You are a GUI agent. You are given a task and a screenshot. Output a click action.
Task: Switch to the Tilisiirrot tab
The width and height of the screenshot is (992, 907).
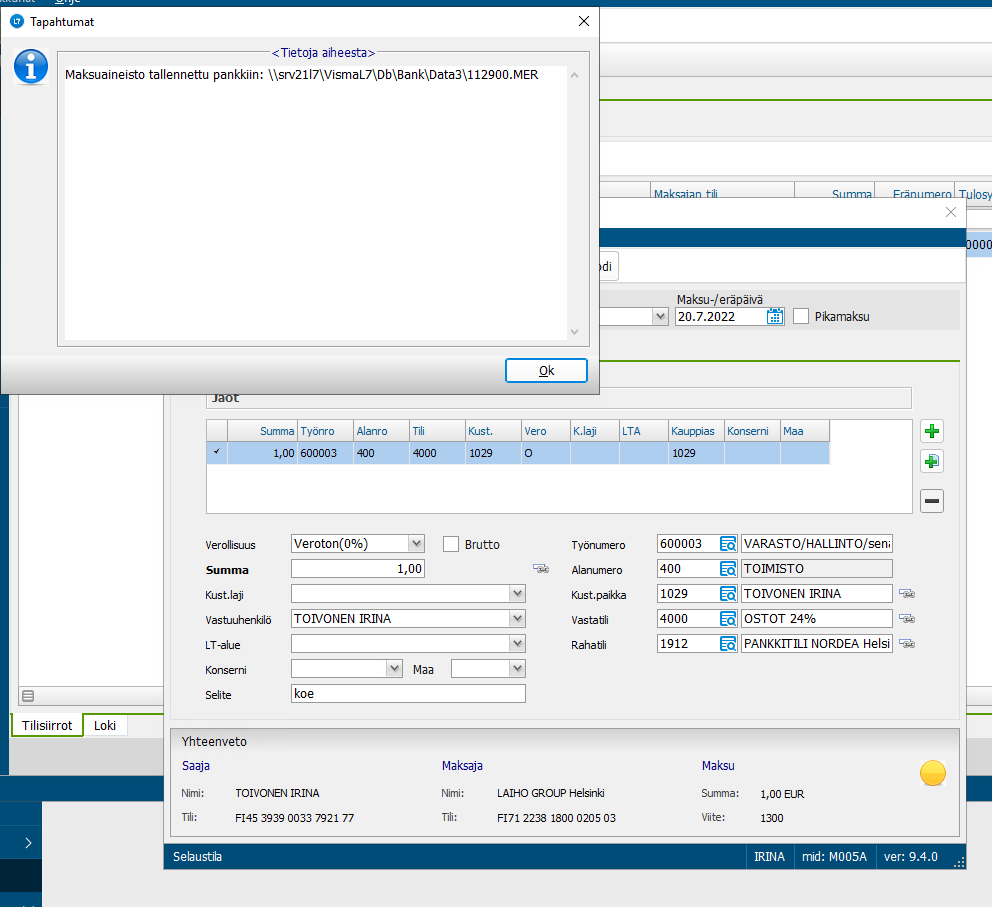[x=47, y=725]
